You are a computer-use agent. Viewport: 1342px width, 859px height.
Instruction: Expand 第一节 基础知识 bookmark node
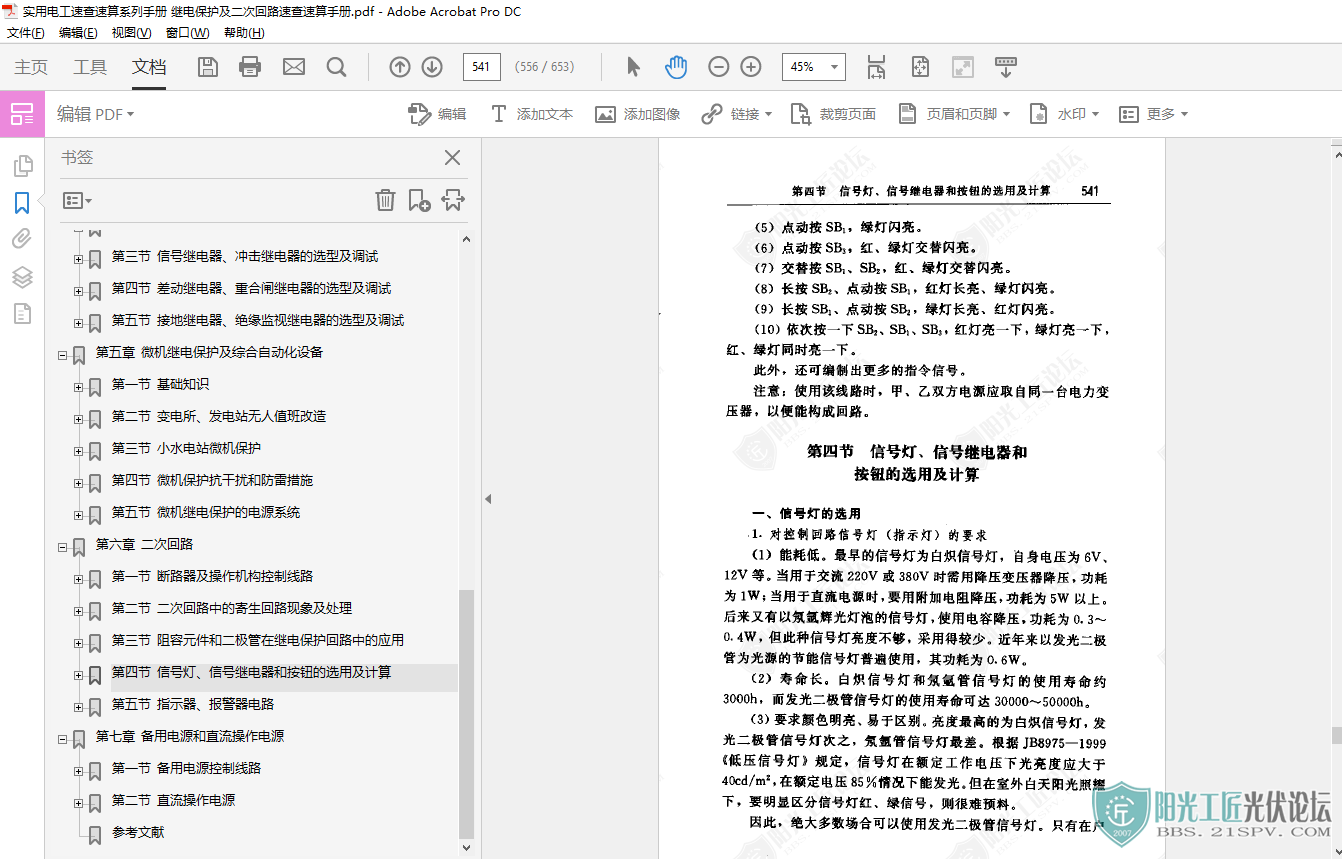tap(78, 386)
